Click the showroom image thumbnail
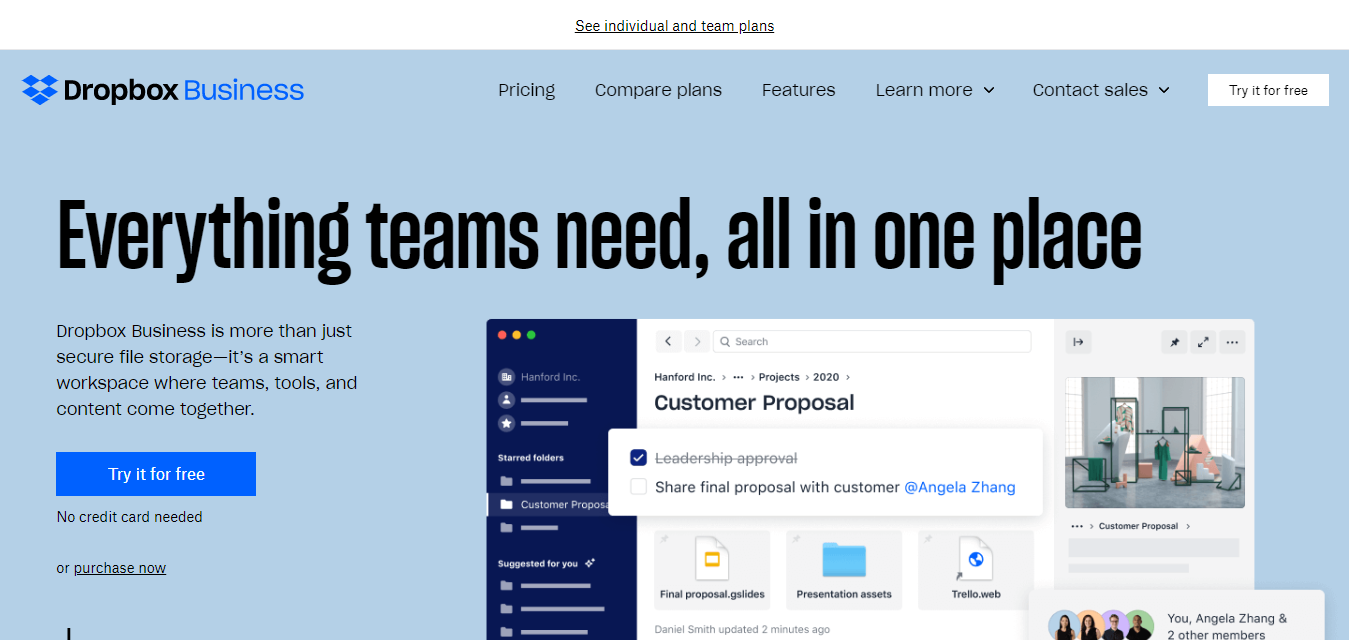This screenshot has width=1349, height=640. [x=1154, y=442]
